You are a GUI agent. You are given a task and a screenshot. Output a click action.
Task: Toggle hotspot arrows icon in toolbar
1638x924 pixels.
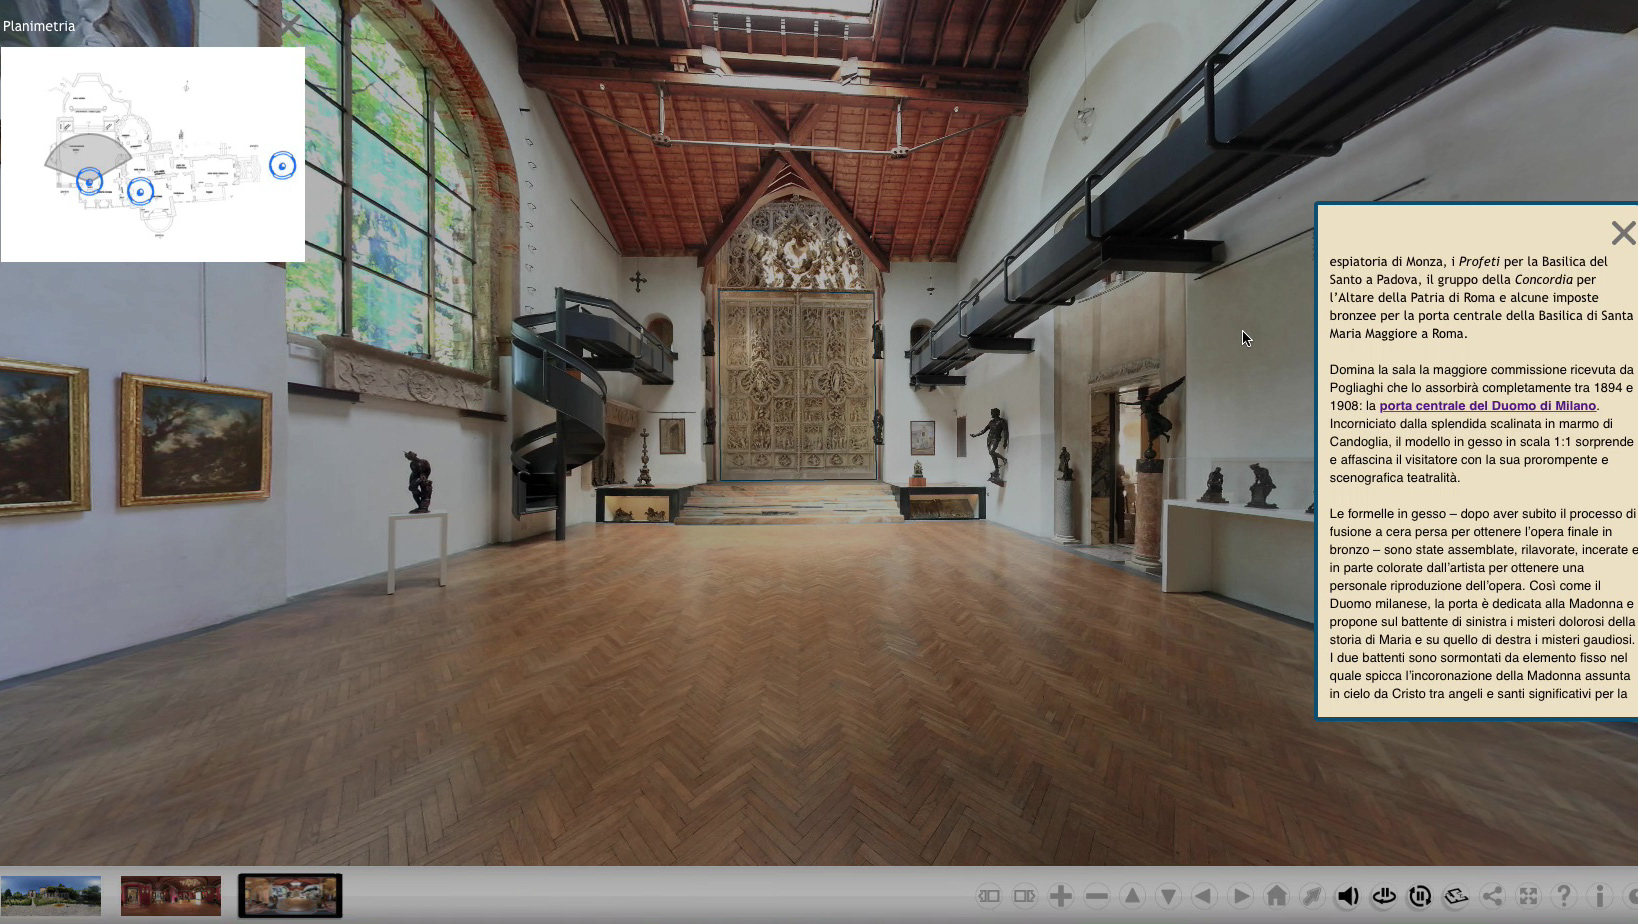point(1312,896)
